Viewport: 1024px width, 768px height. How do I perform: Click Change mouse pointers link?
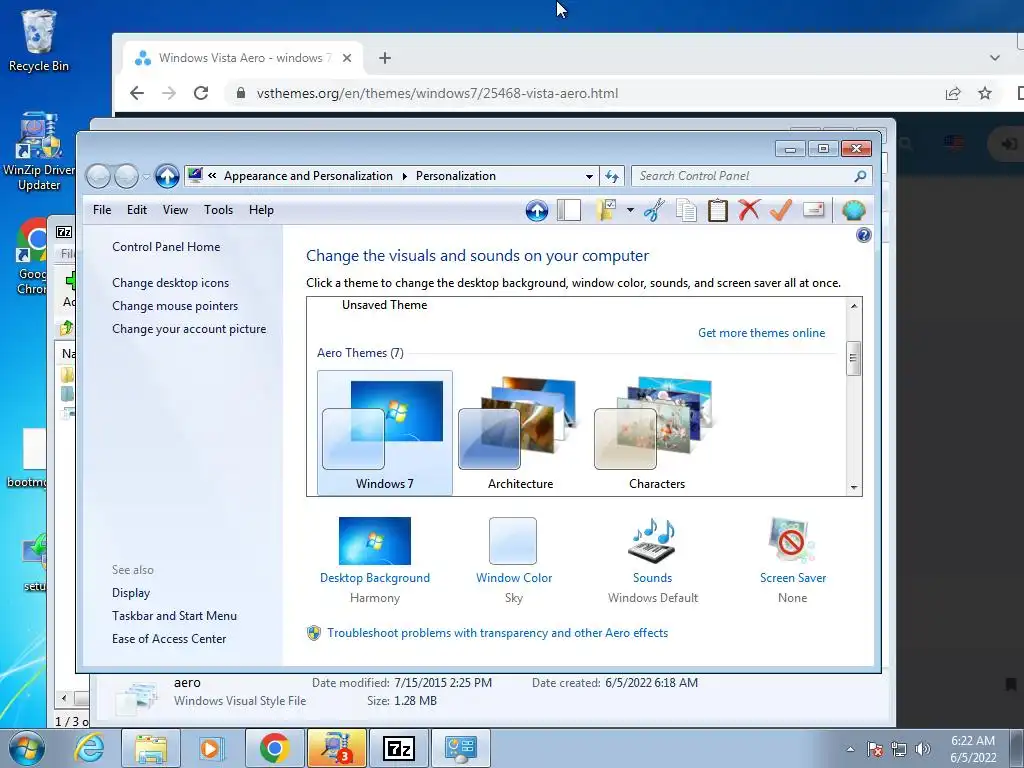pyautogui.click(x=175, y=306)
